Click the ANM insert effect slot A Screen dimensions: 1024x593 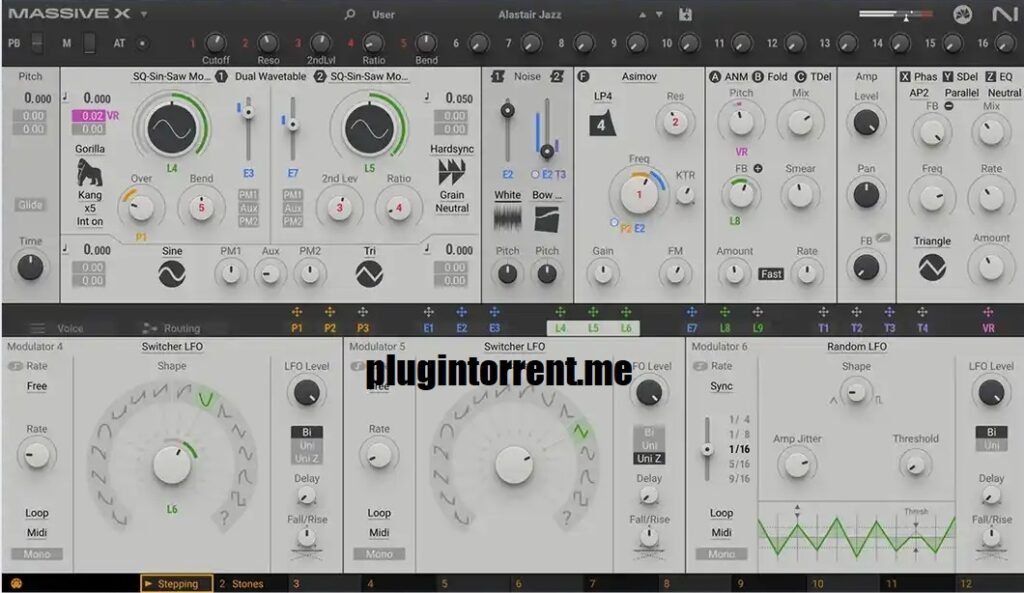[x=728, y=76]
